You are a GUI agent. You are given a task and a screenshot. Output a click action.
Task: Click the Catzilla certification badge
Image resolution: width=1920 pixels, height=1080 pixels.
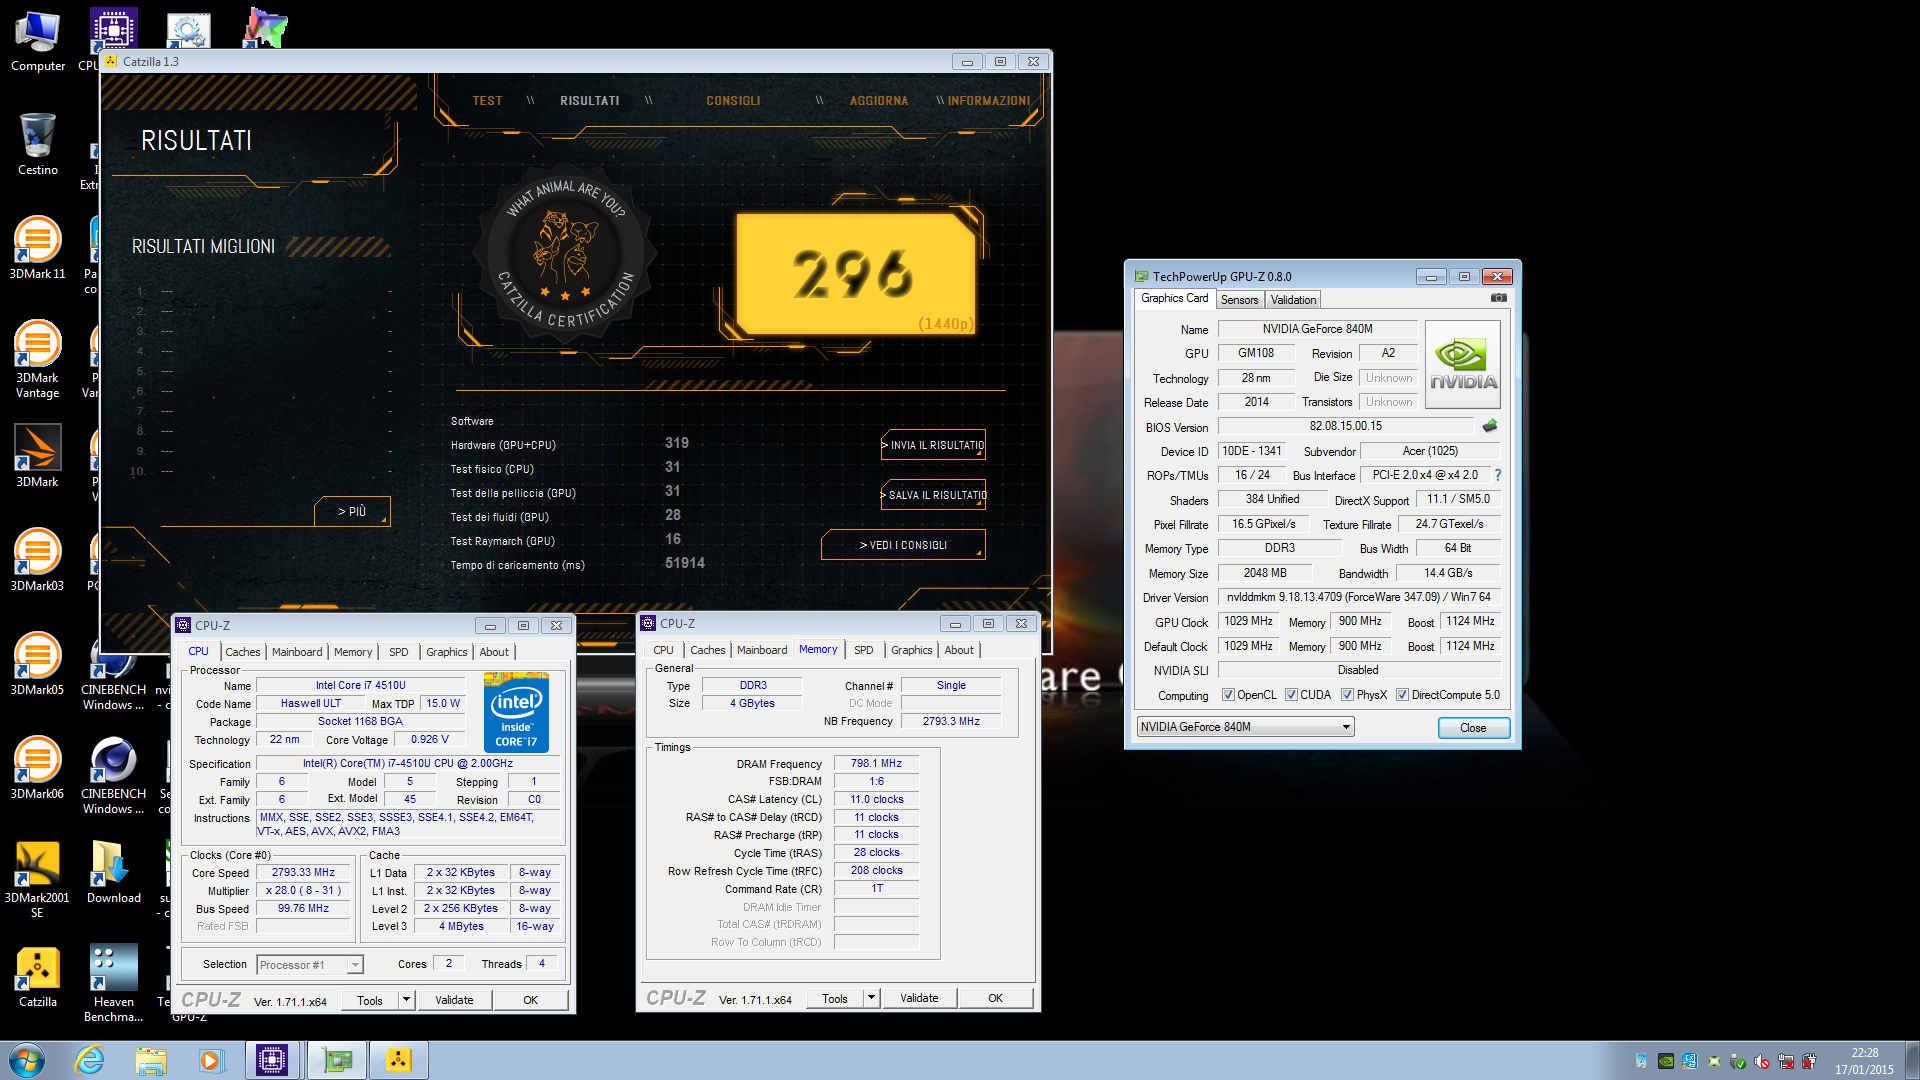point(567,256)
